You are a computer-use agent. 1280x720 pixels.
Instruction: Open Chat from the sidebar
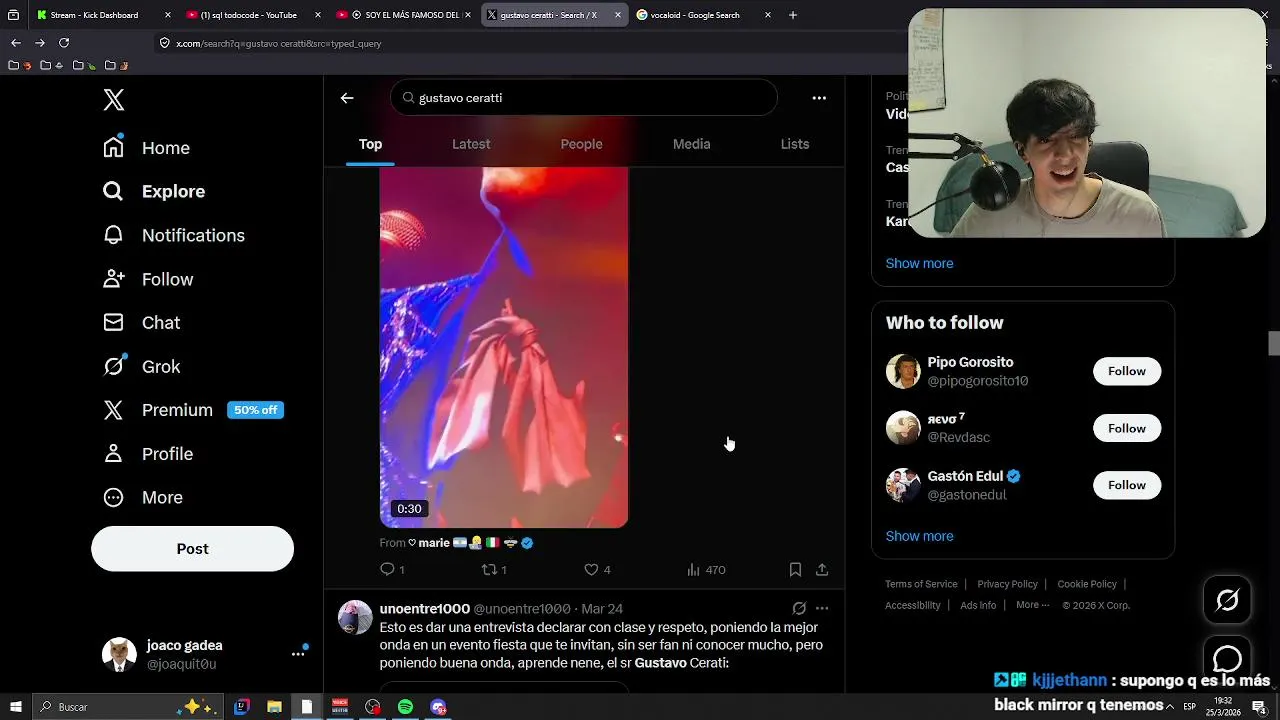point(142,323)
